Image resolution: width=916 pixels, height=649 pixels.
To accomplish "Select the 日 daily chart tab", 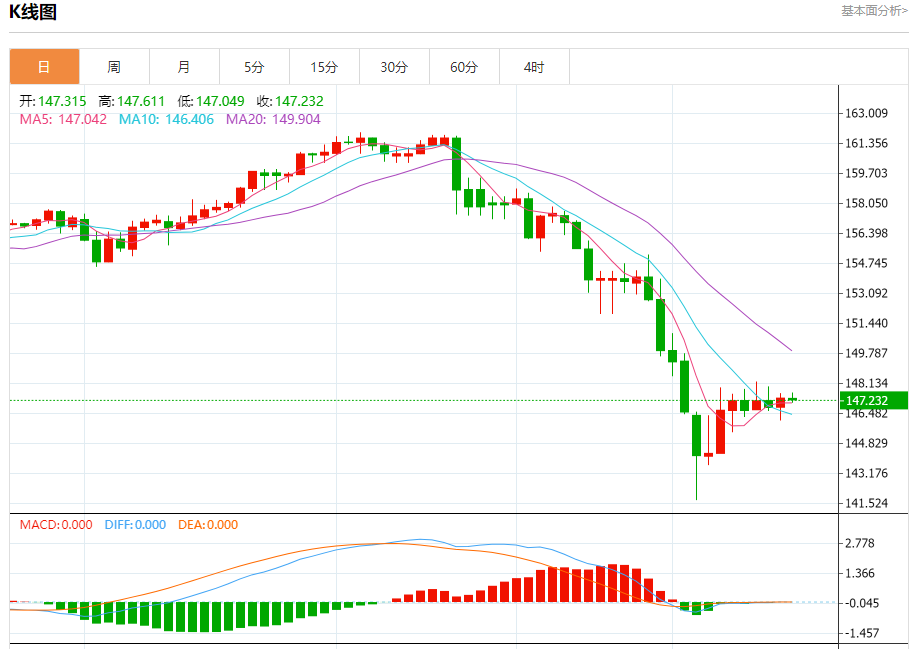I will click(44, 67).
